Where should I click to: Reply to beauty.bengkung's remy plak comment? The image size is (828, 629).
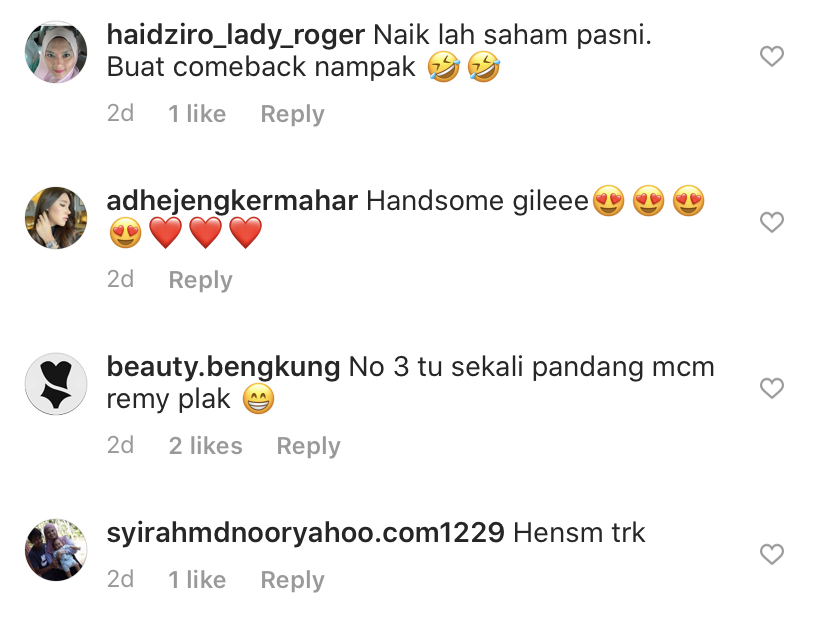tap(308, 446)
